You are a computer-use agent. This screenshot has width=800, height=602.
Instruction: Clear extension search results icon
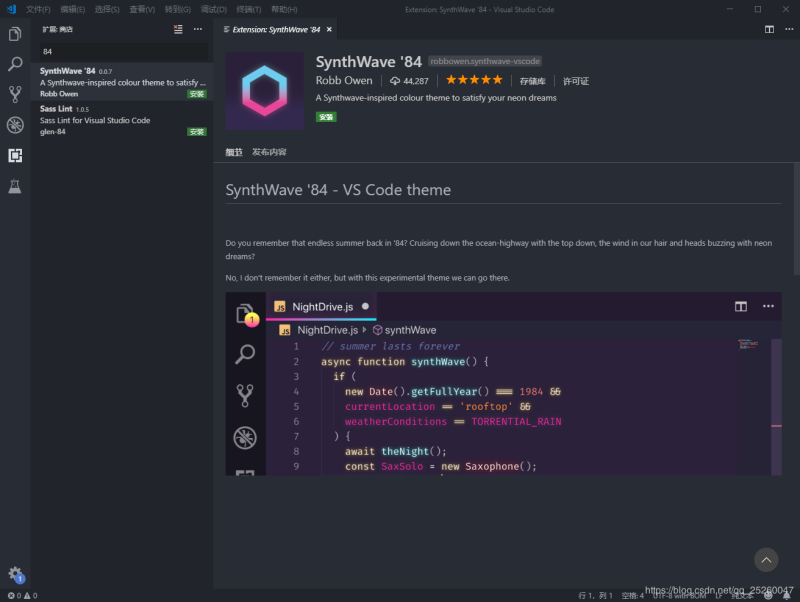pos(178,30)
